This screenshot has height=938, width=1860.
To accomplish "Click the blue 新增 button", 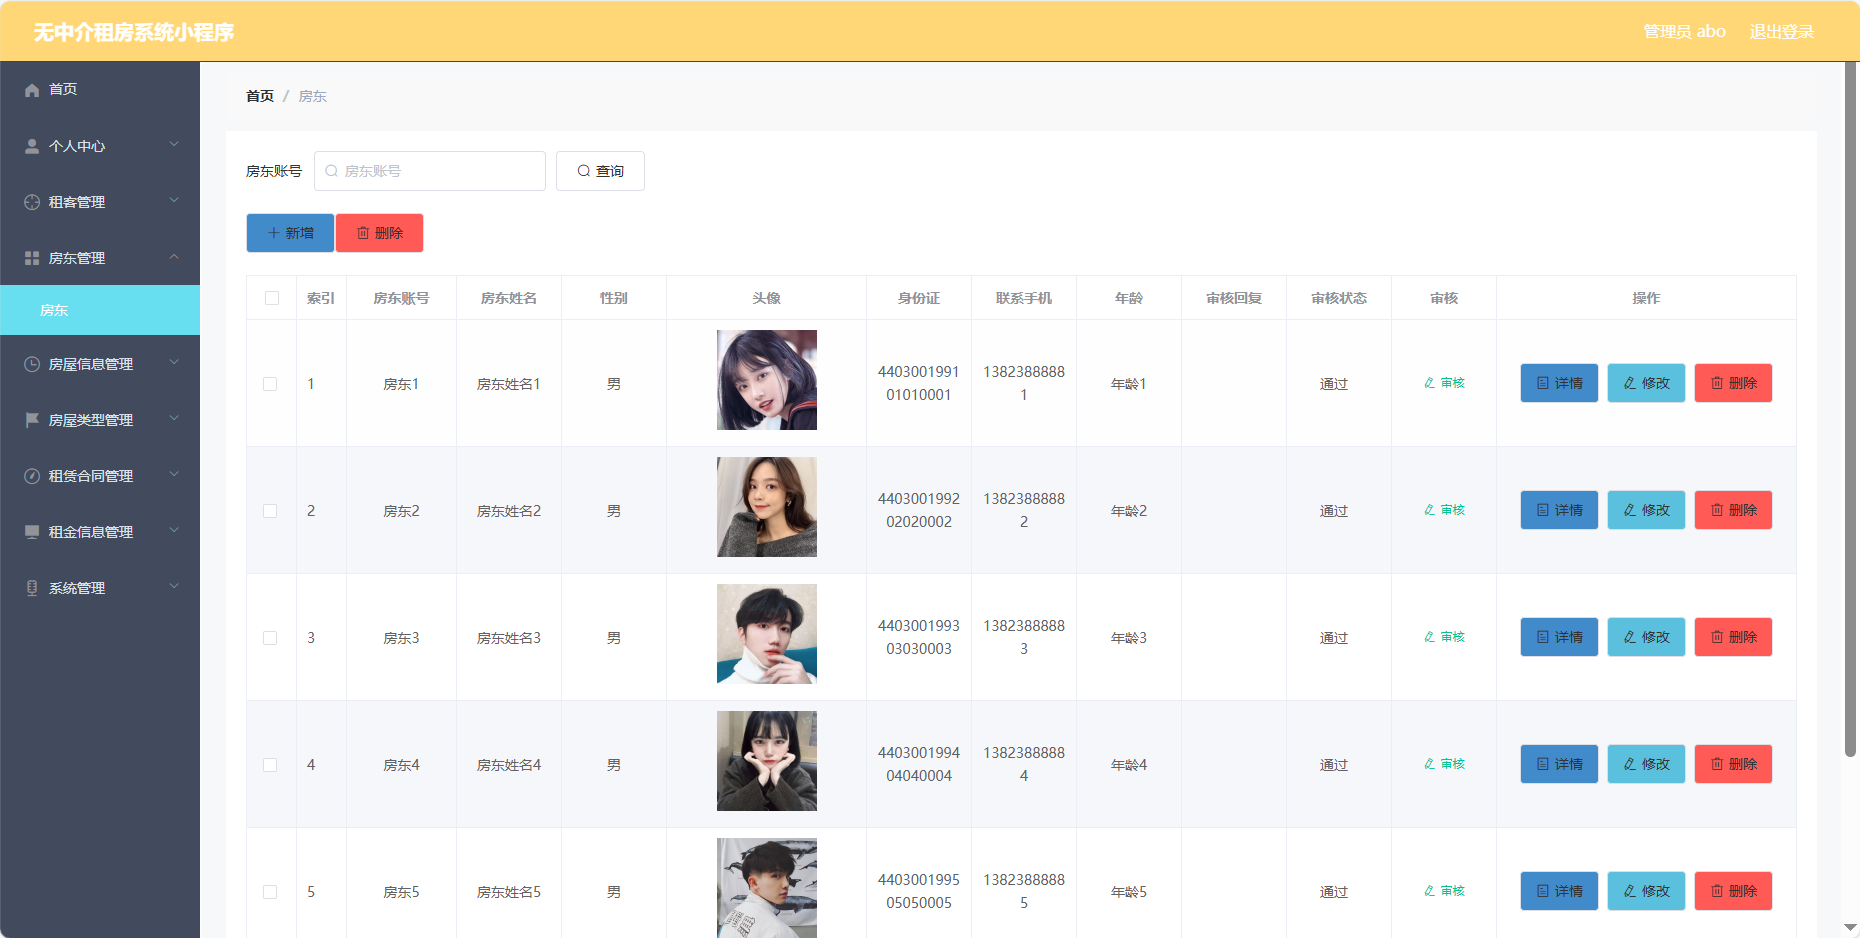I will (290, 233).
